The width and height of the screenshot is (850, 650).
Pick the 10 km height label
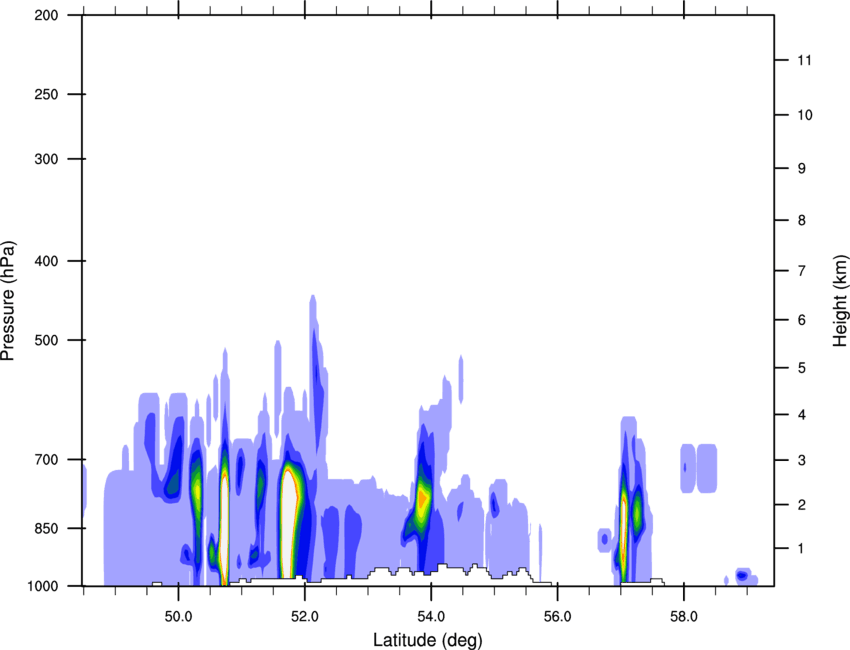click(x=804, y=115)
